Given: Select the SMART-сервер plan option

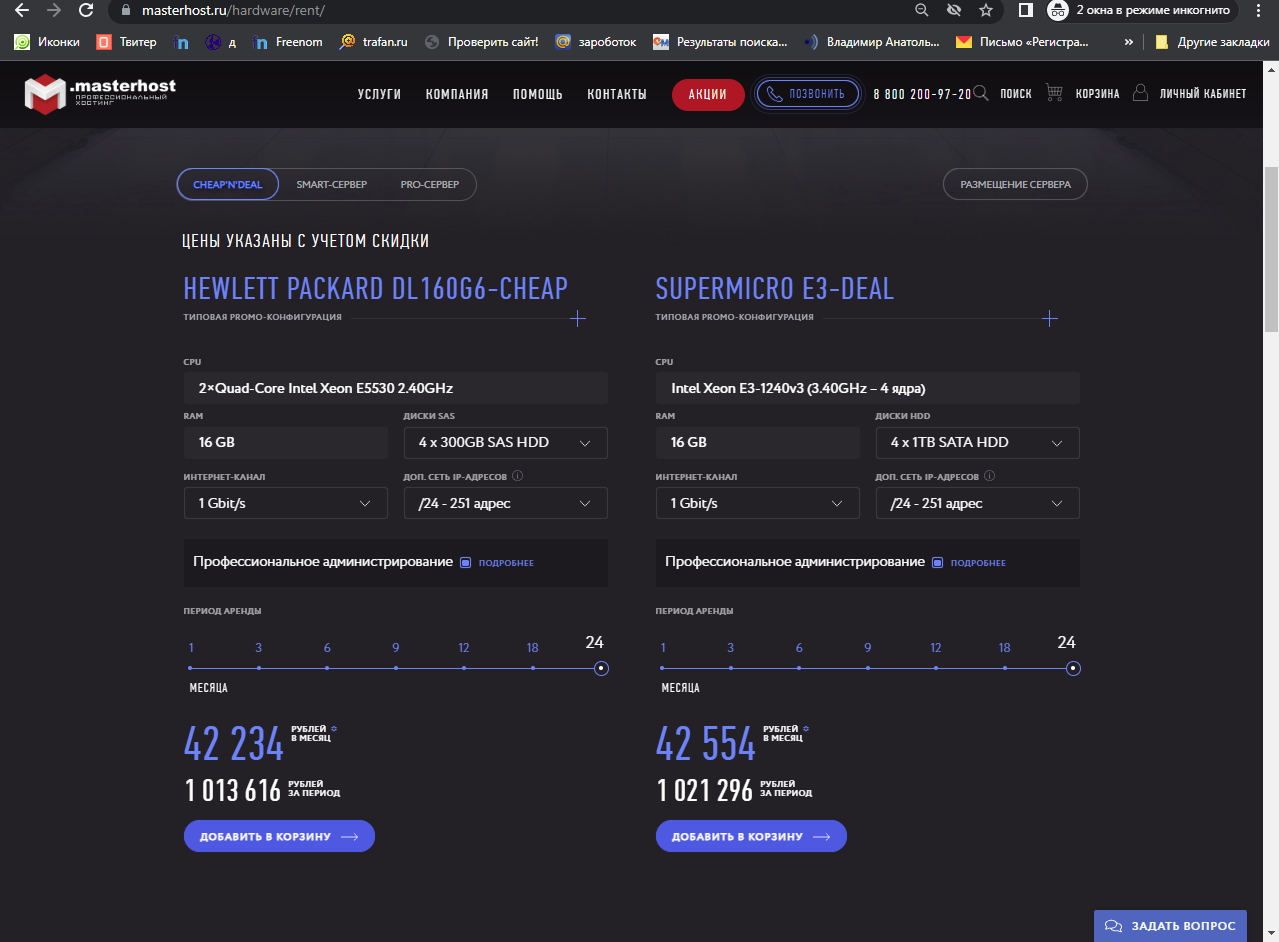Looking at the screenshot, I should [x=331, y=185].
